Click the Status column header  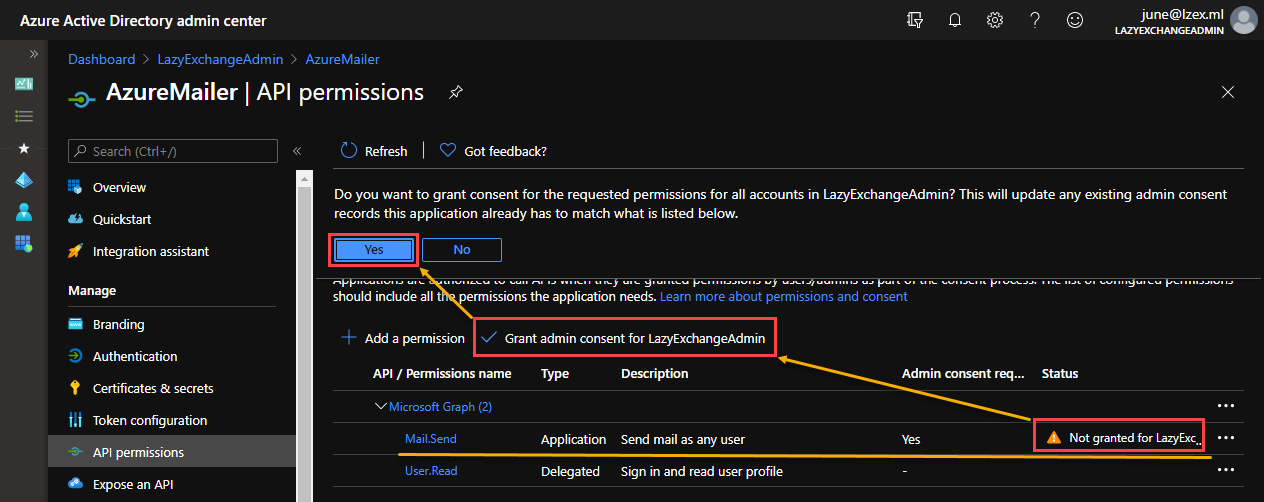pyautogui.click(x=1060, y=374)
